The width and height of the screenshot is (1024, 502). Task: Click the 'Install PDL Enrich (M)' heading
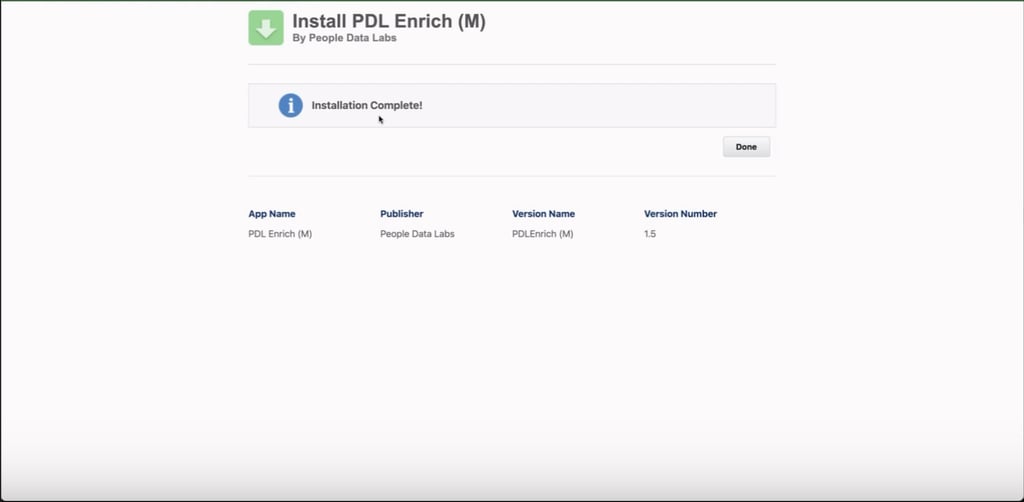[x=389, y=21]
